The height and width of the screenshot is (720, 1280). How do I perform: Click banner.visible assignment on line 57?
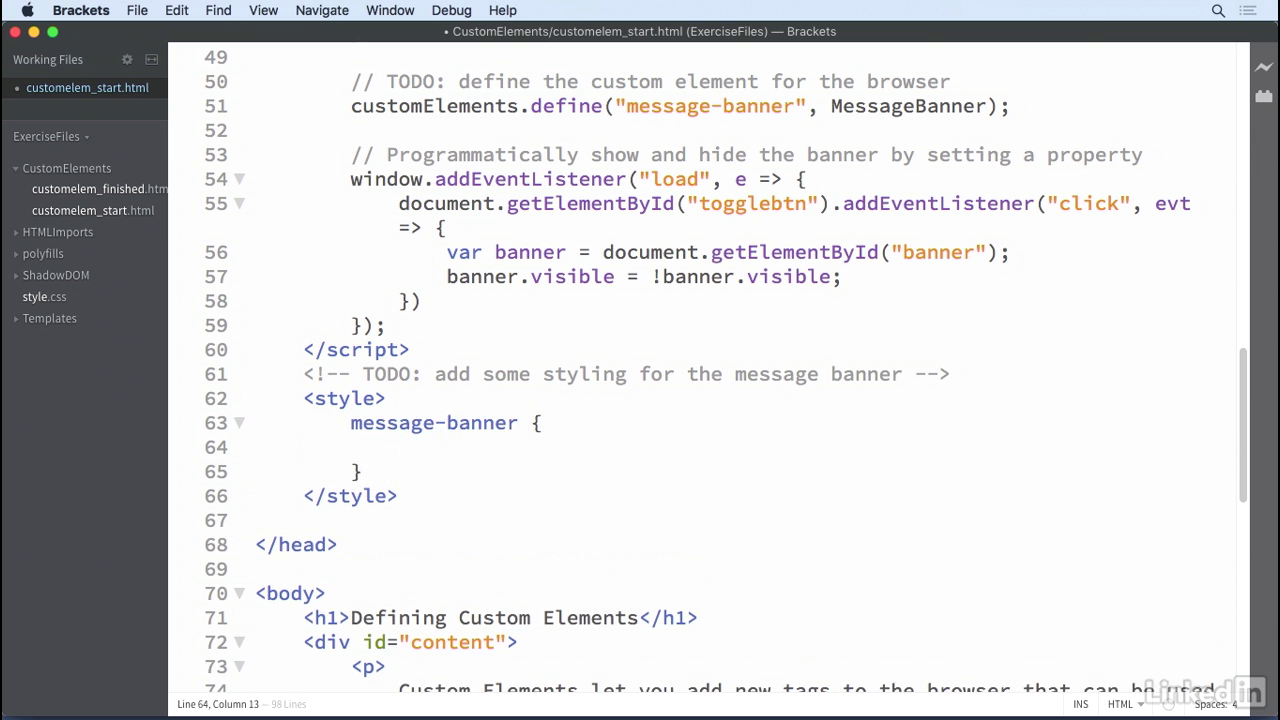pyautogui.click(x=644, y=277)
